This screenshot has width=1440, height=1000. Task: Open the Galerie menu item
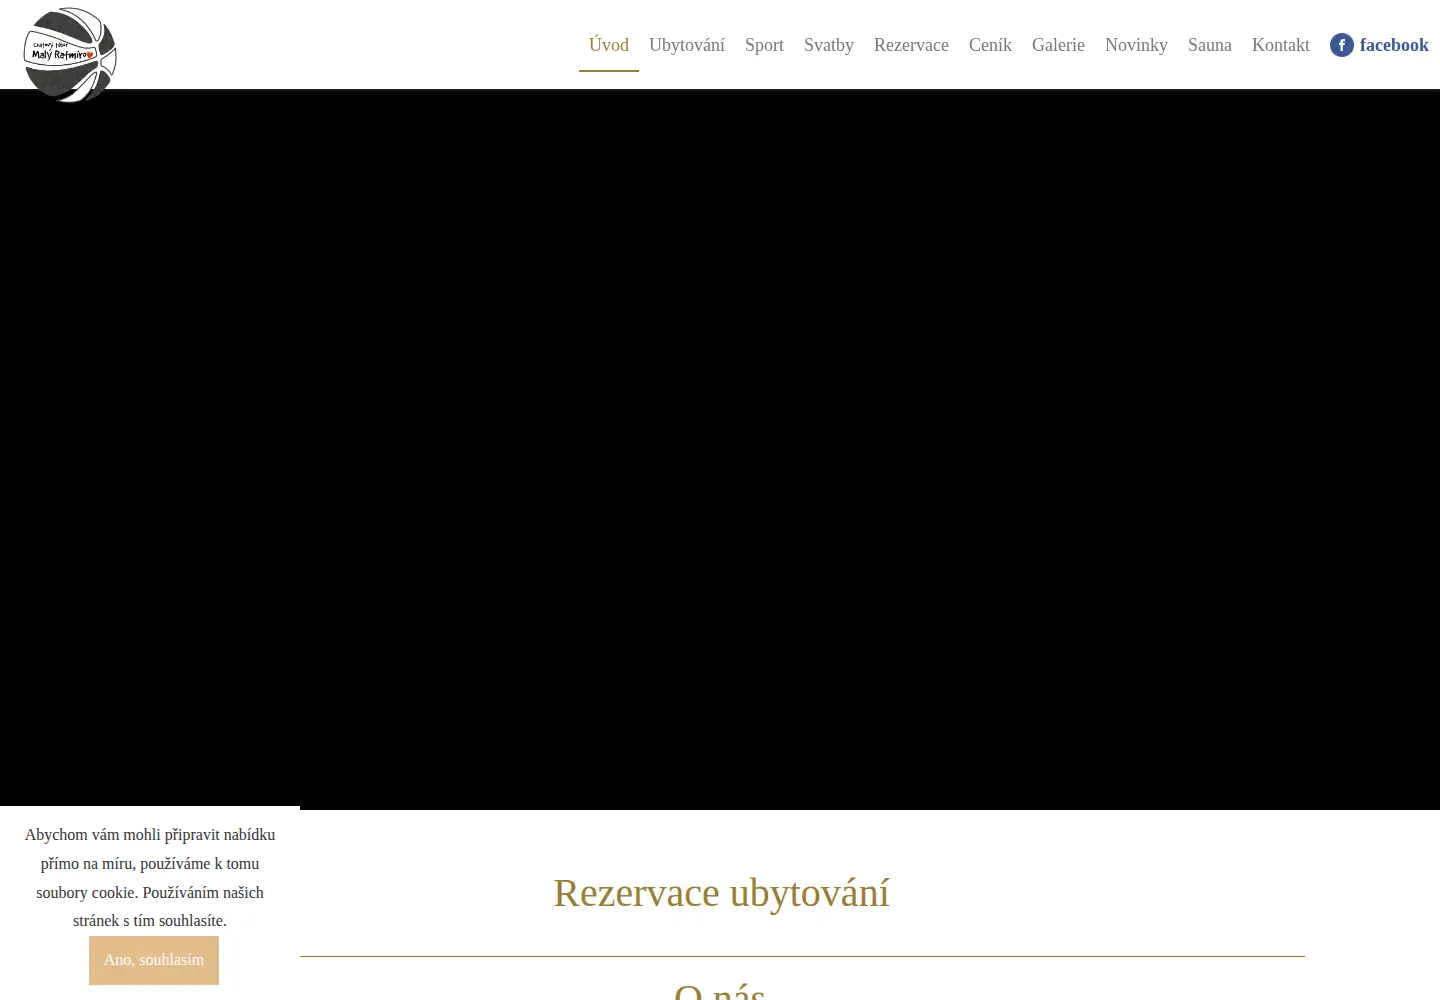click(x=1058, y=45)
